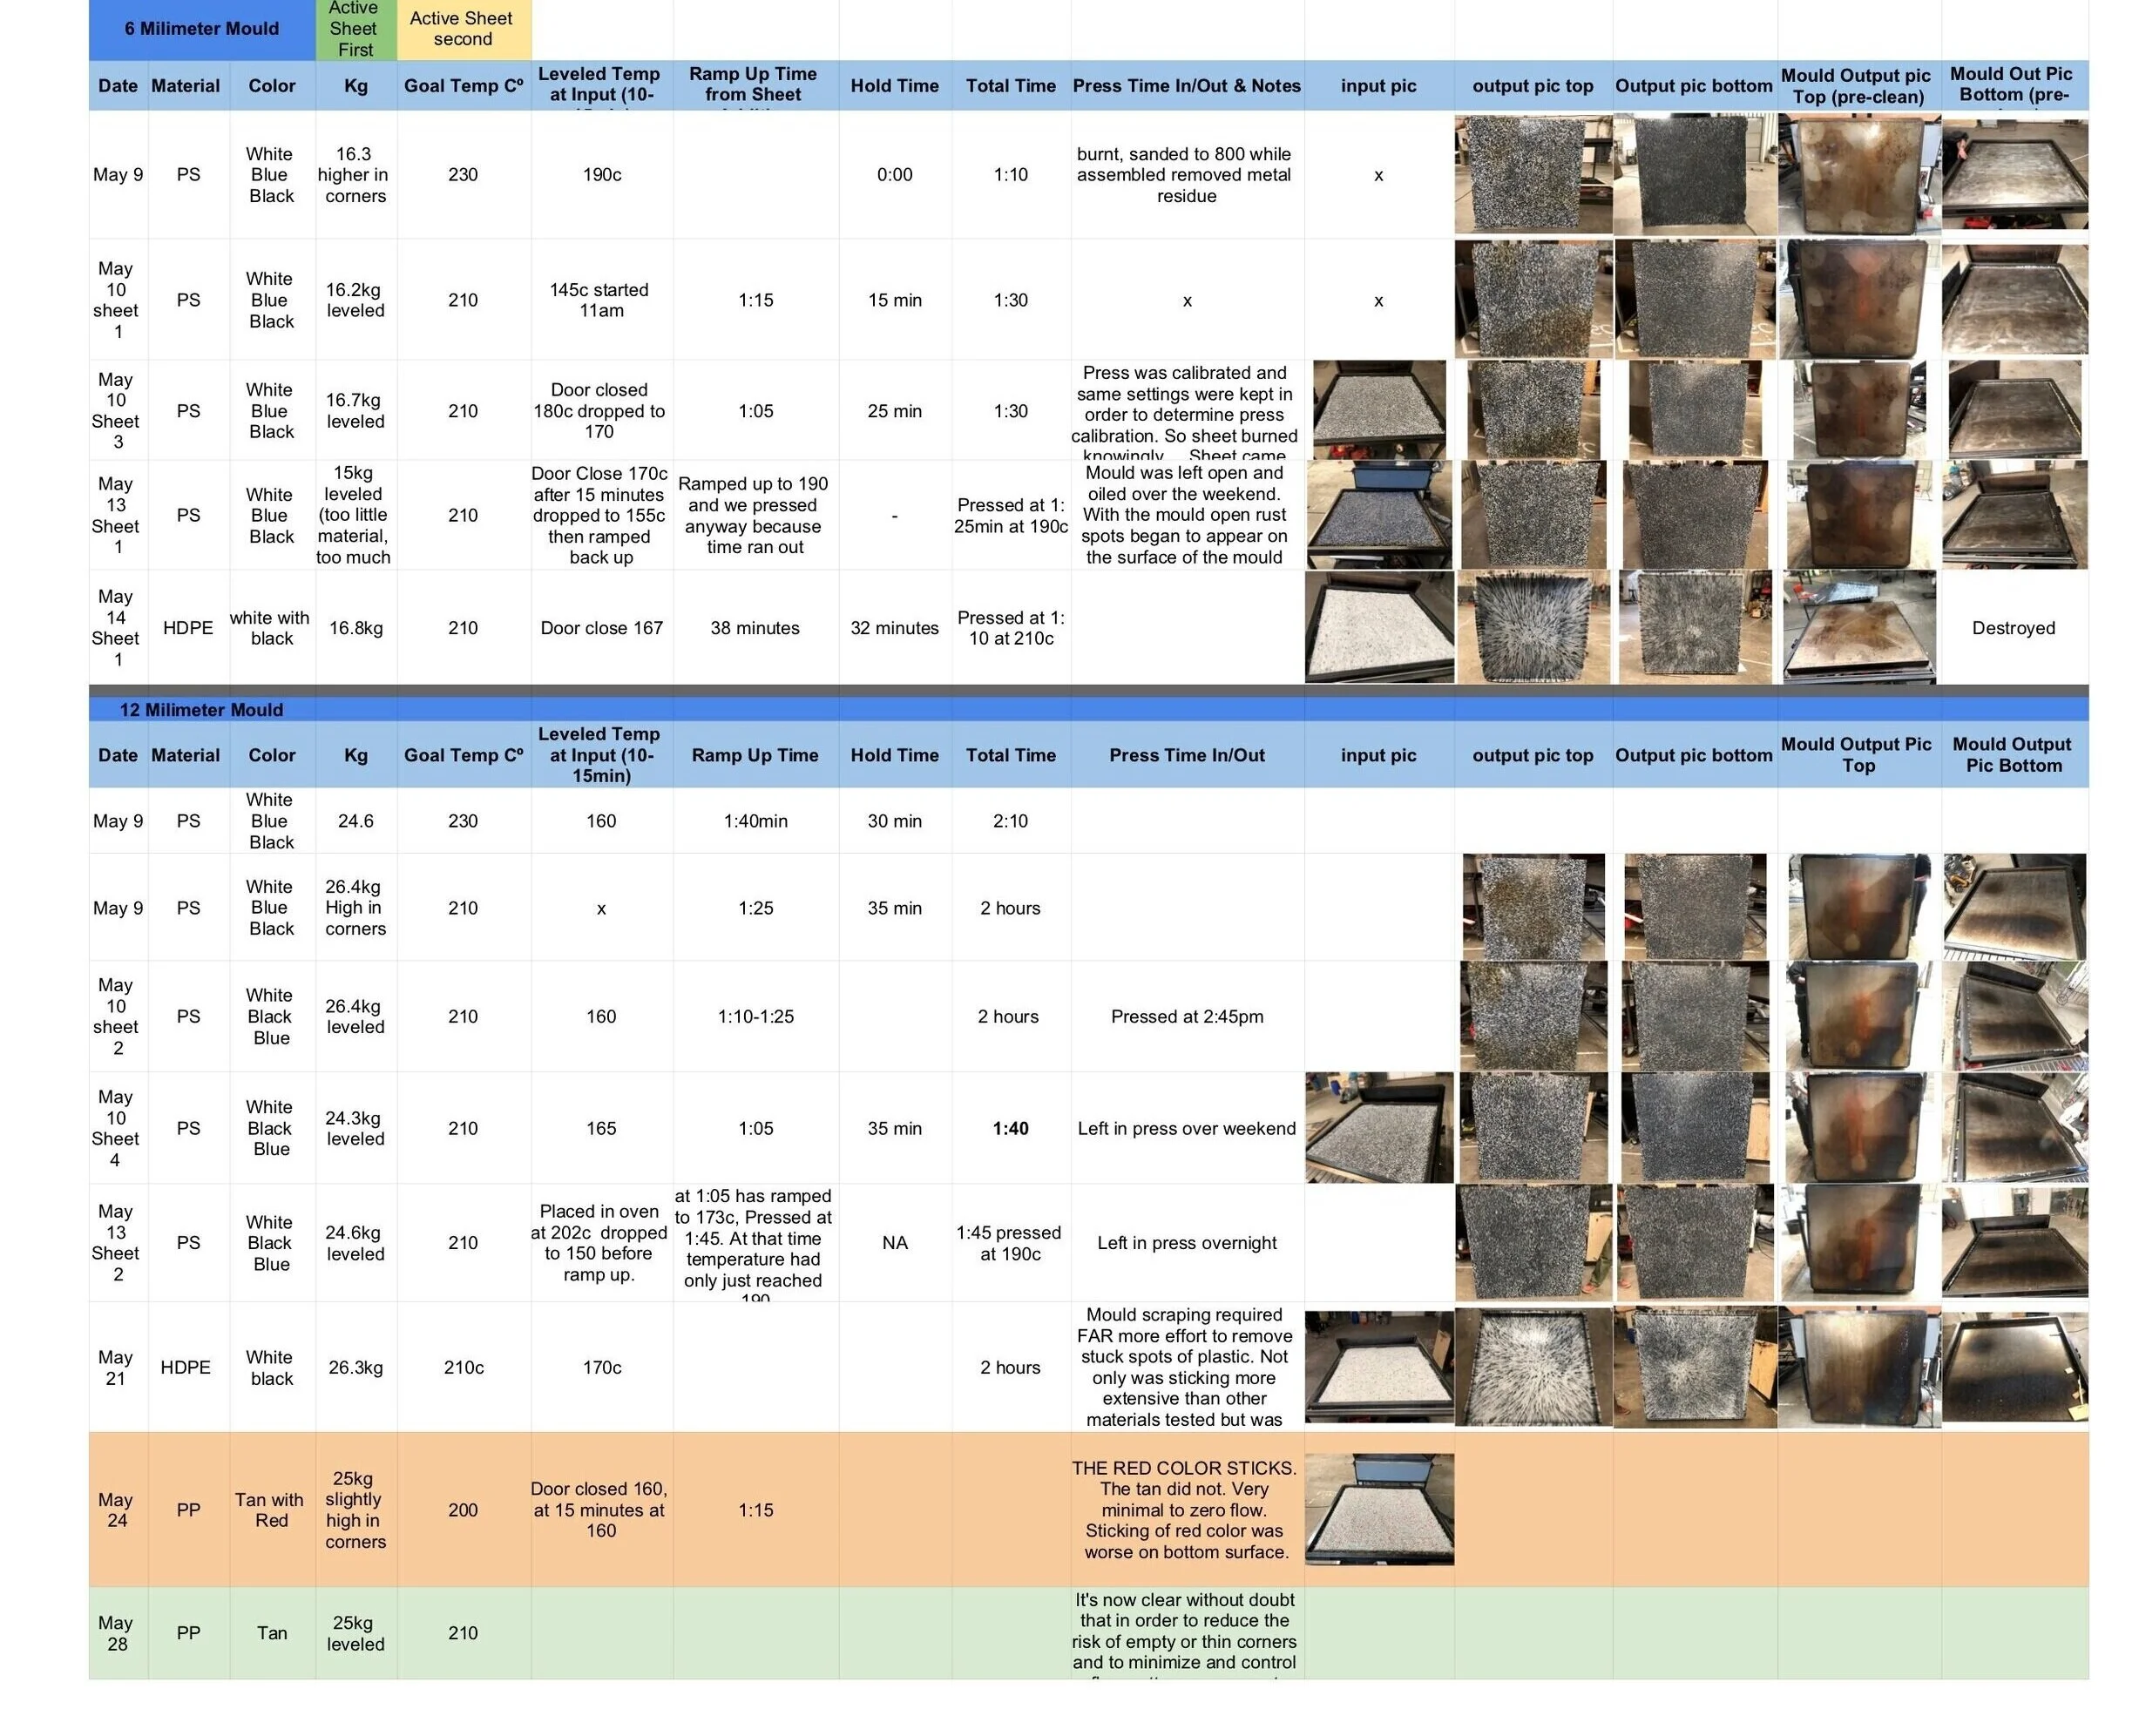Click the "Press Time In/Out & Notes" header
Viewport: 2139px width, 1736px height.
[x=1186, y=86]
